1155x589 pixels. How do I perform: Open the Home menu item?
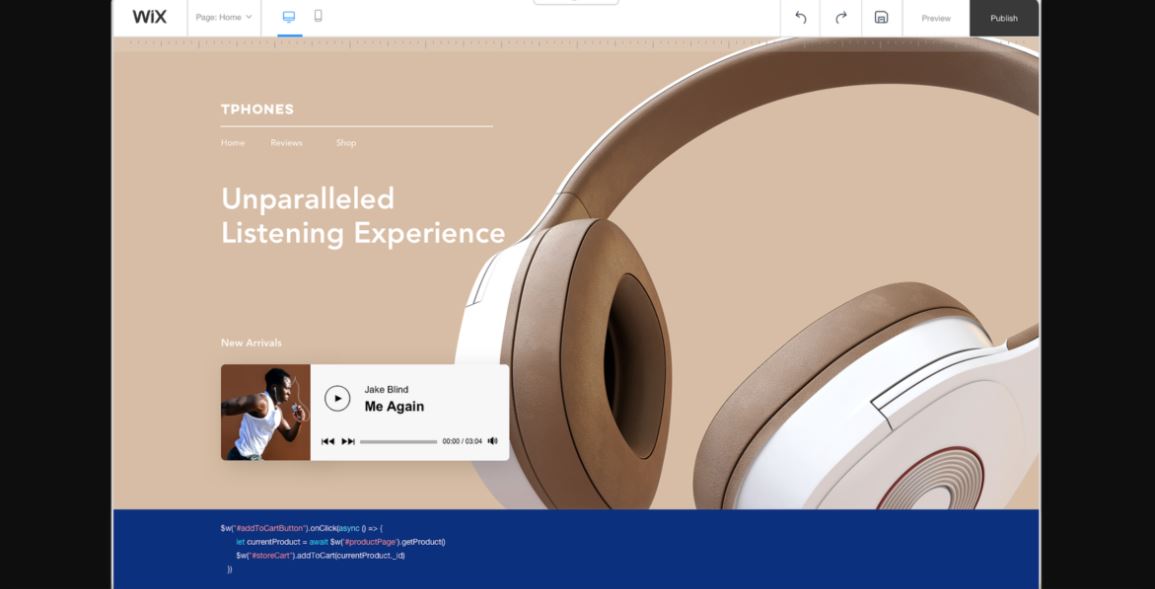[x=232, y=143]
